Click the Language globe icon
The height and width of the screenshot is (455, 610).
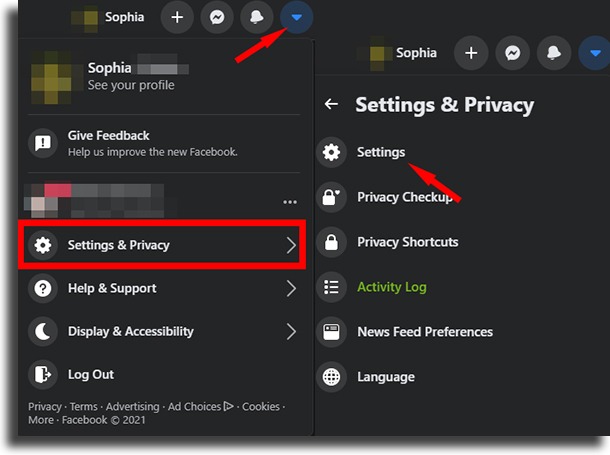pyautogui.click(x=331, y=377)
